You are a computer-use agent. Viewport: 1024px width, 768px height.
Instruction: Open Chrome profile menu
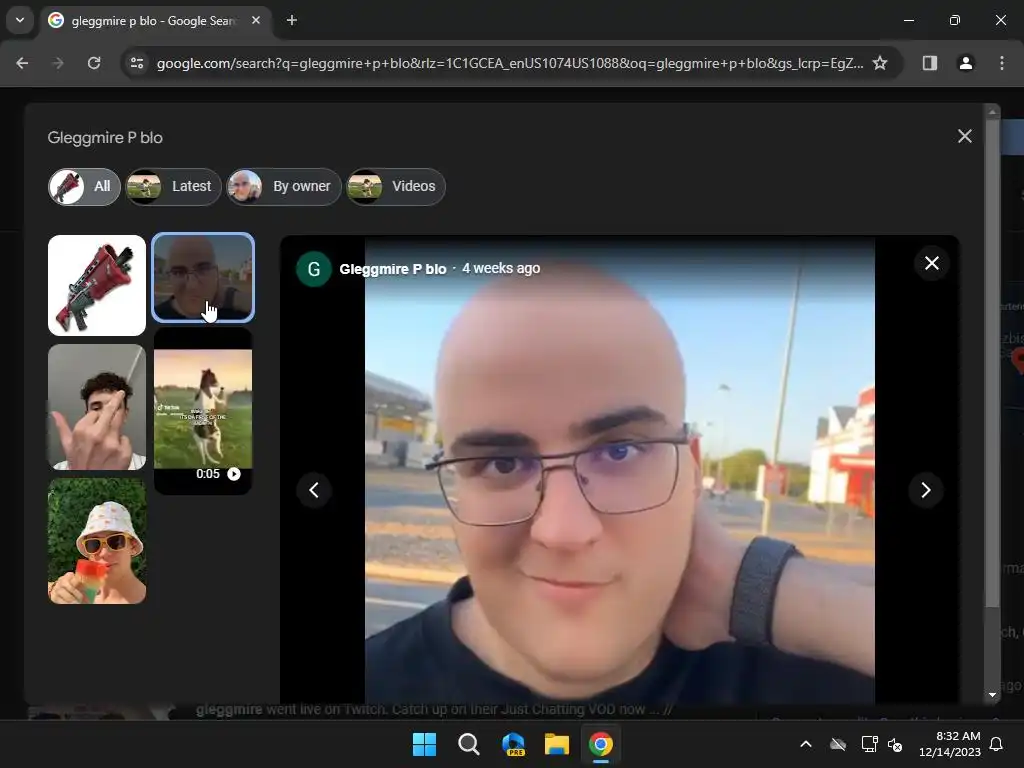(965, 63)
